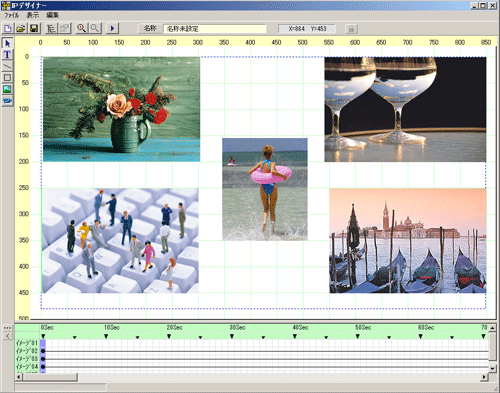Open the ファイル menu
Screen dimensions: 500x393
coord(11,15)
